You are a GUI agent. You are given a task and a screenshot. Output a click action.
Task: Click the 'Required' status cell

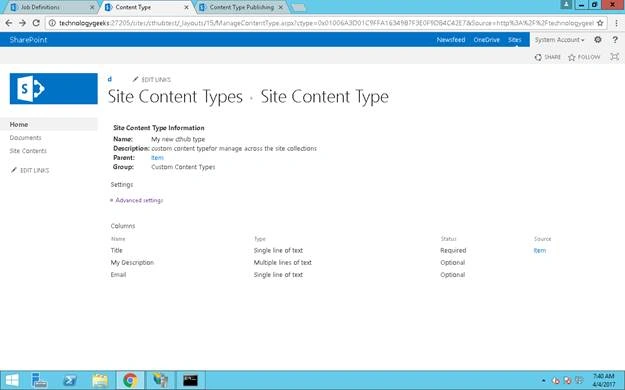(453, 250)
